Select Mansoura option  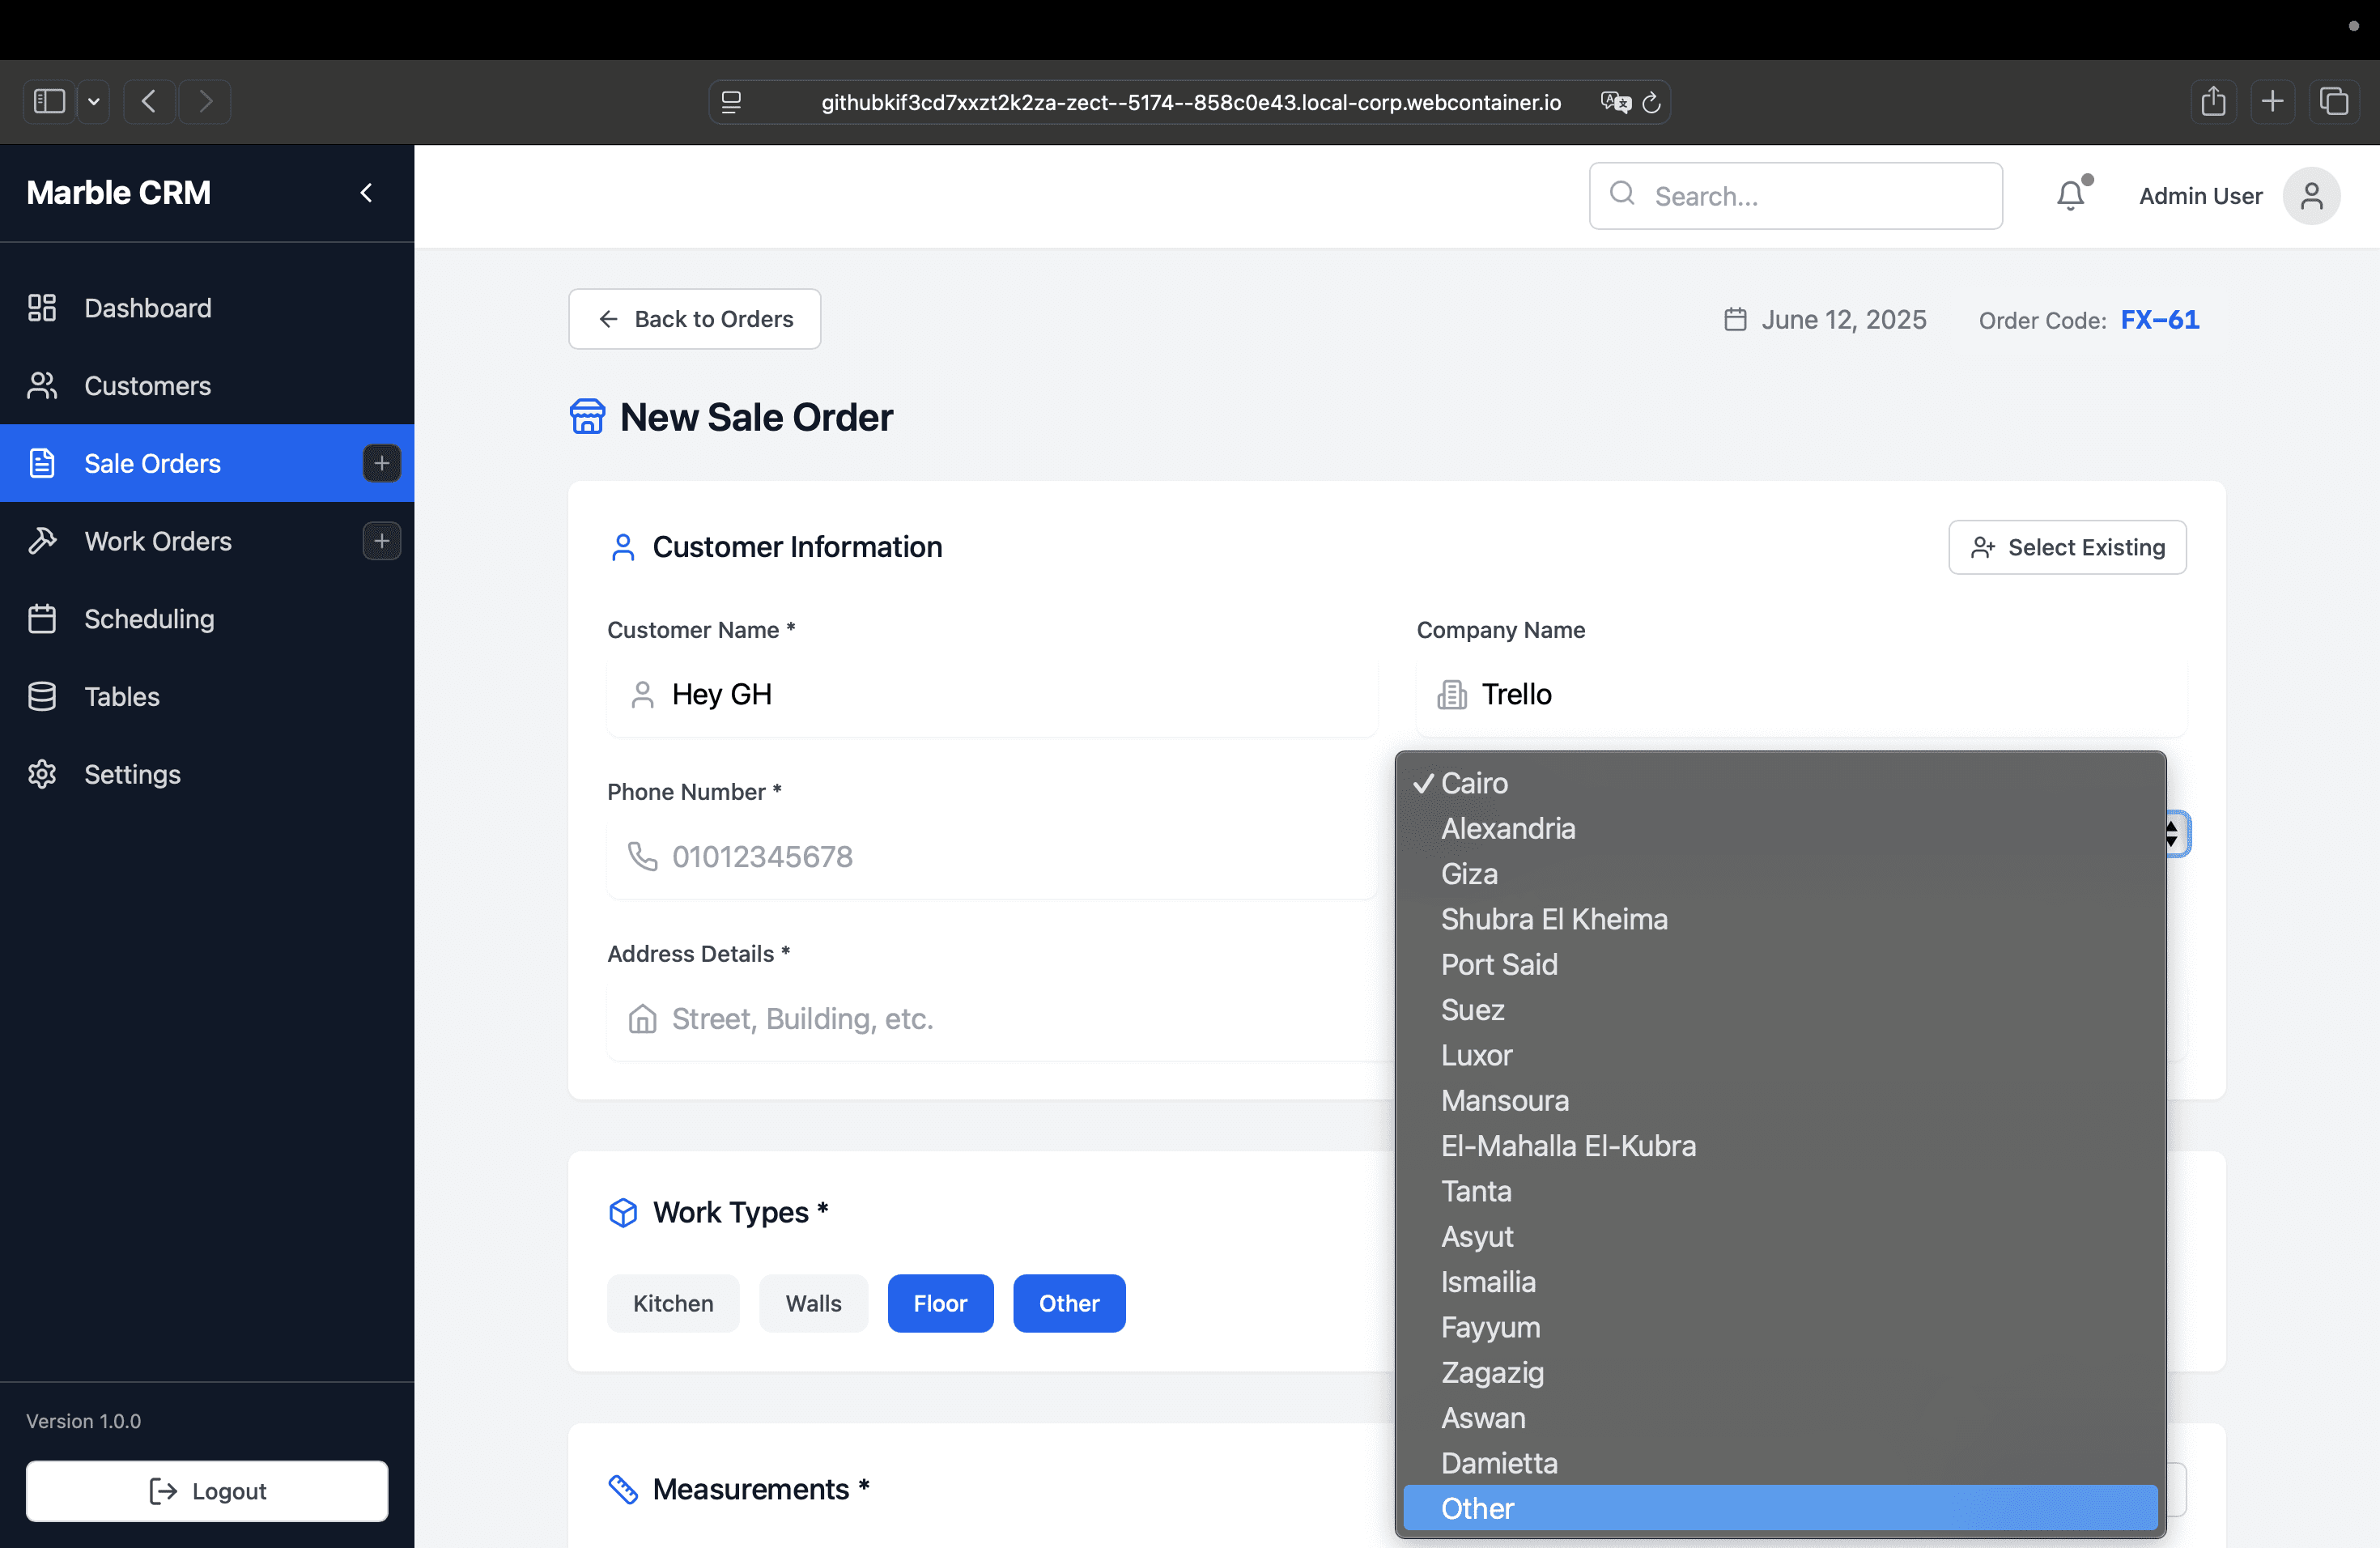point(1780,1100)
